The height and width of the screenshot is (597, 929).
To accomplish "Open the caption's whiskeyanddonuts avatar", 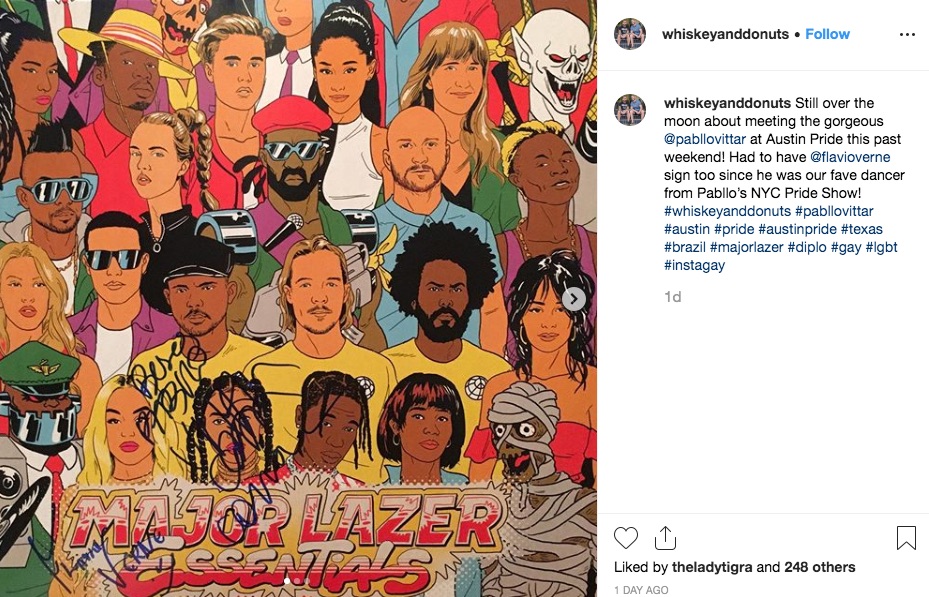I will click(x=630, y=110).
